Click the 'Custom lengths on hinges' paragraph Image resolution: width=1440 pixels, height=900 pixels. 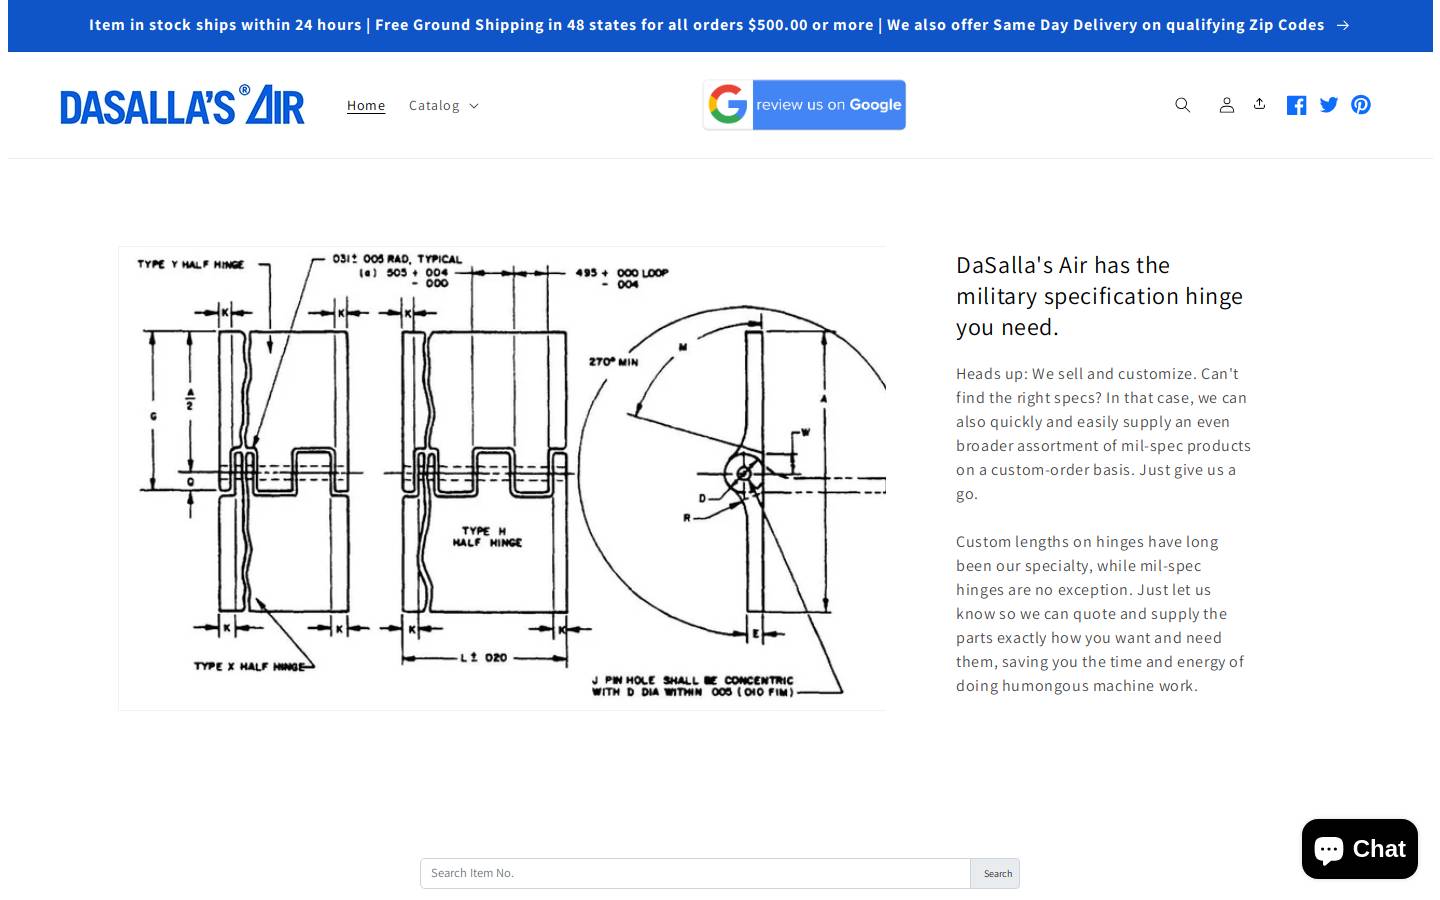click(x=1101, y=614)
